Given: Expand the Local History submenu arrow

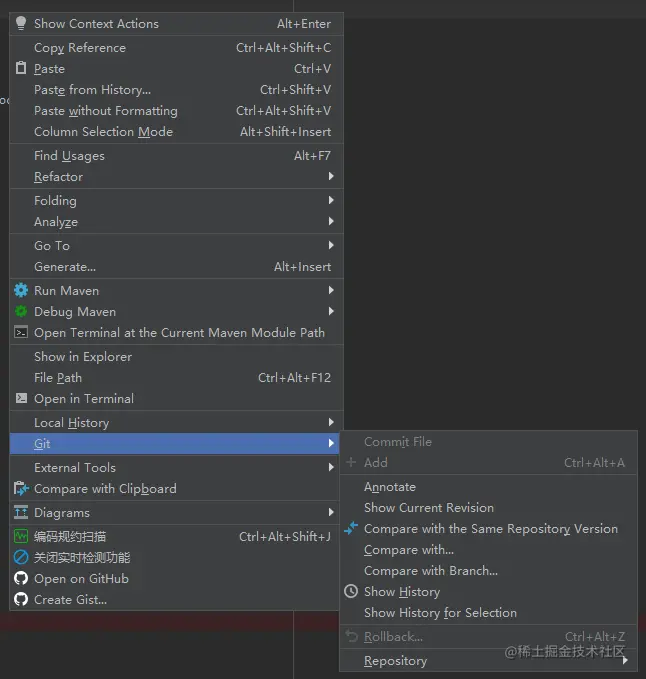Looking at the screenshot, I should pyautogui.click(x=331, y=422).
